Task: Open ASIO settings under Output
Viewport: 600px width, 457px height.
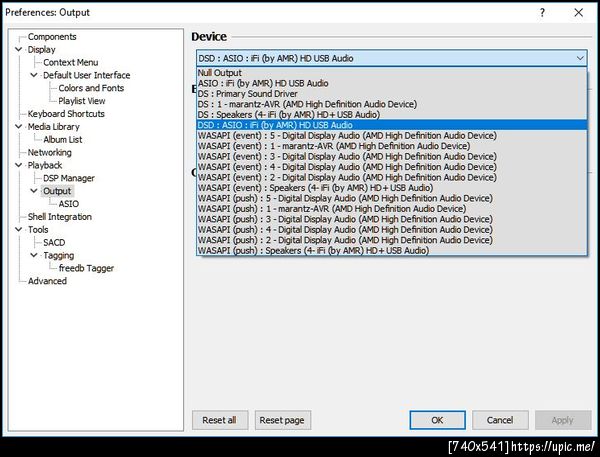Action: (x=68, y=204)
